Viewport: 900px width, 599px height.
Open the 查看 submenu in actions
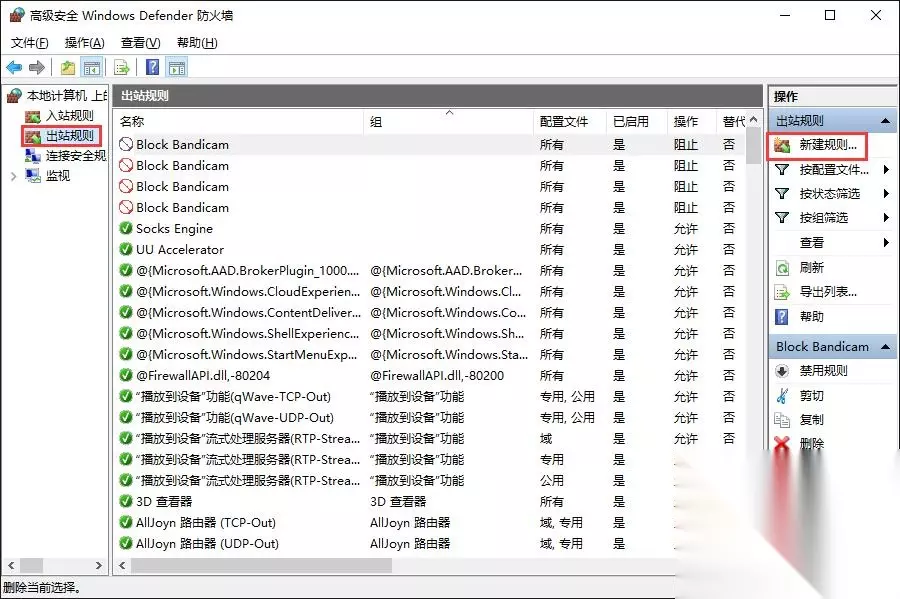click(x=812, y=243)
